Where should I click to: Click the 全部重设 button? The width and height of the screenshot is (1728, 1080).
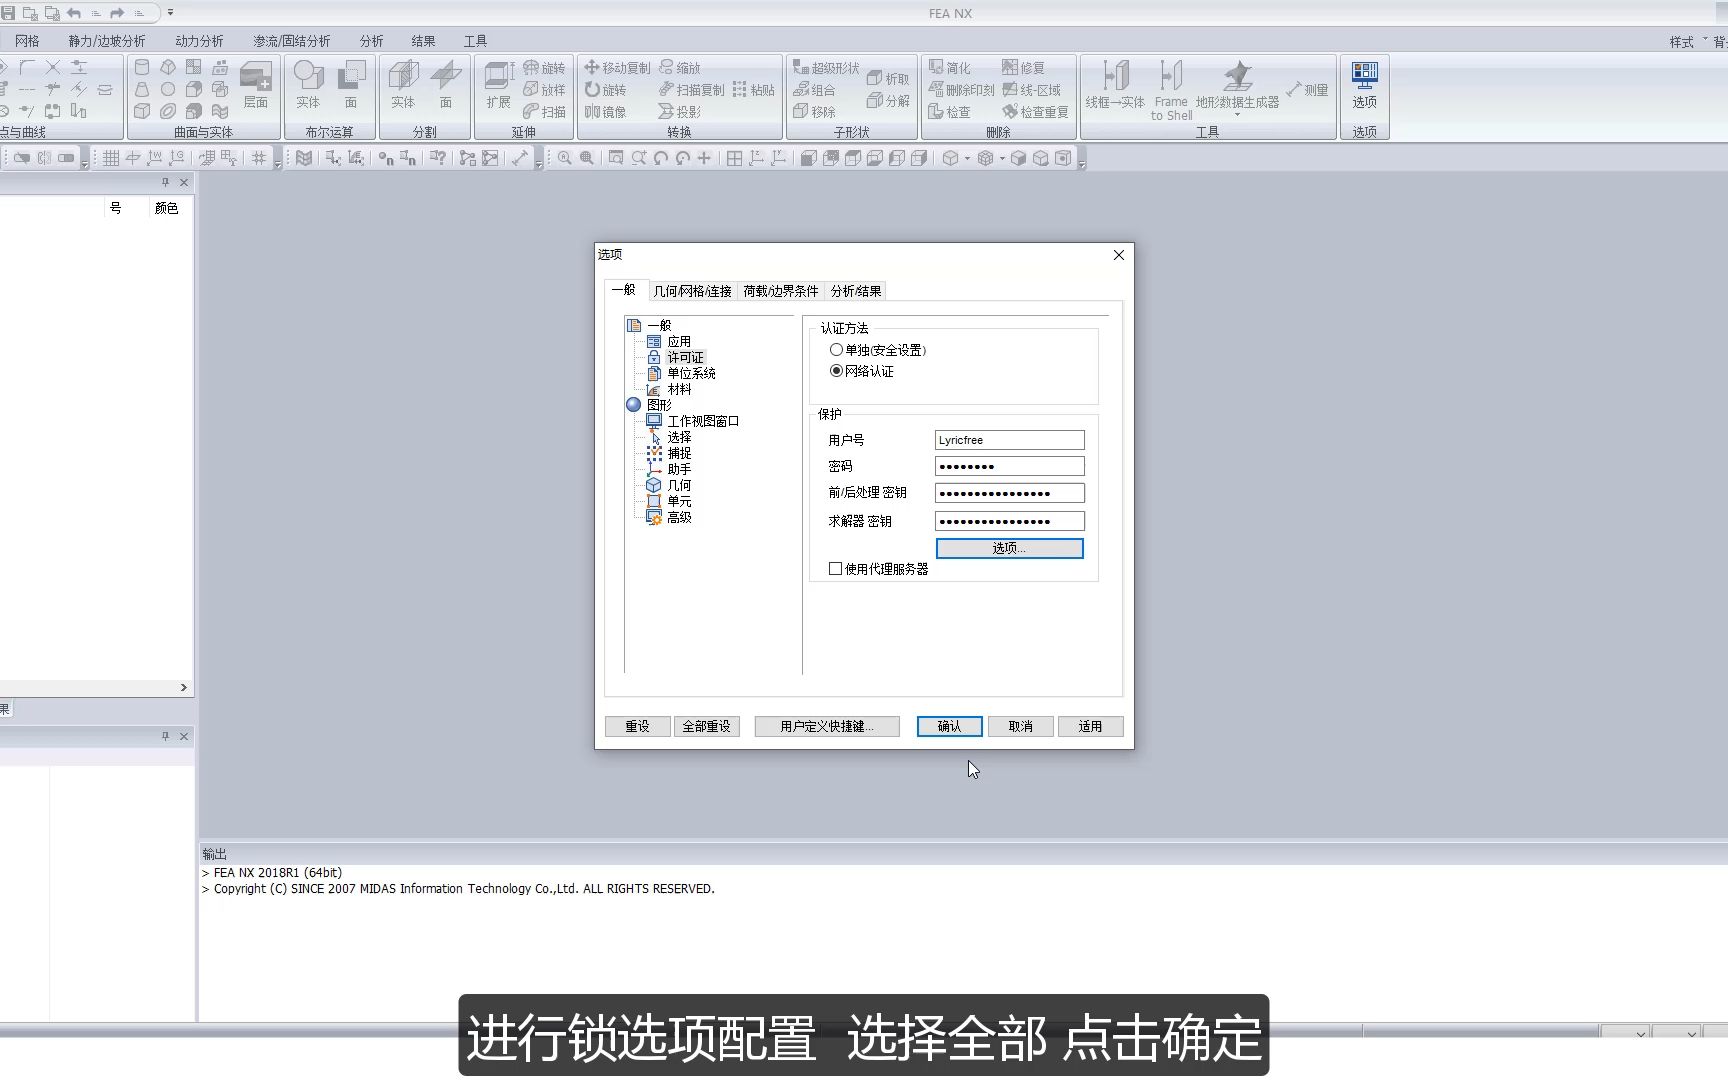point(707,726)
